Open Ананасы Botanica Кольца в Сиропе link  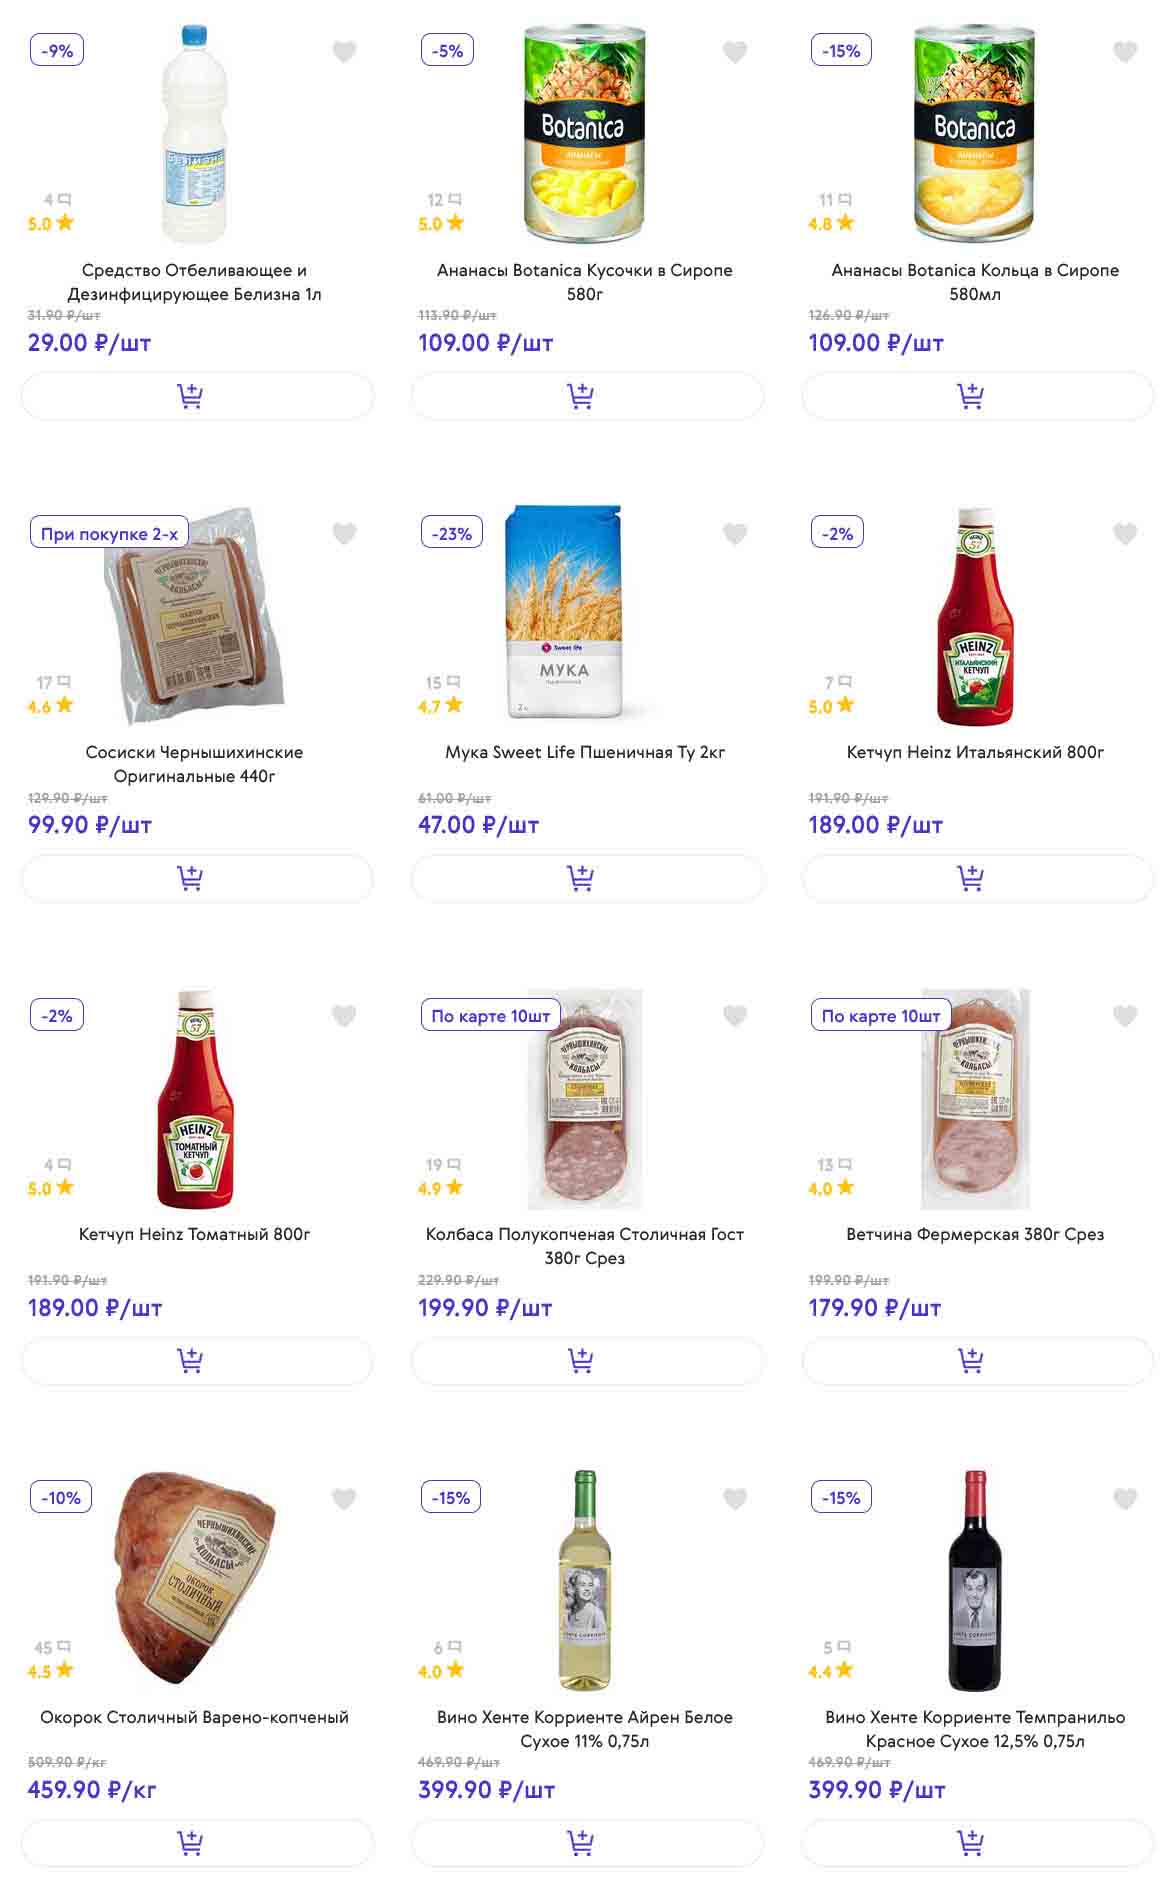click(975, 282)
